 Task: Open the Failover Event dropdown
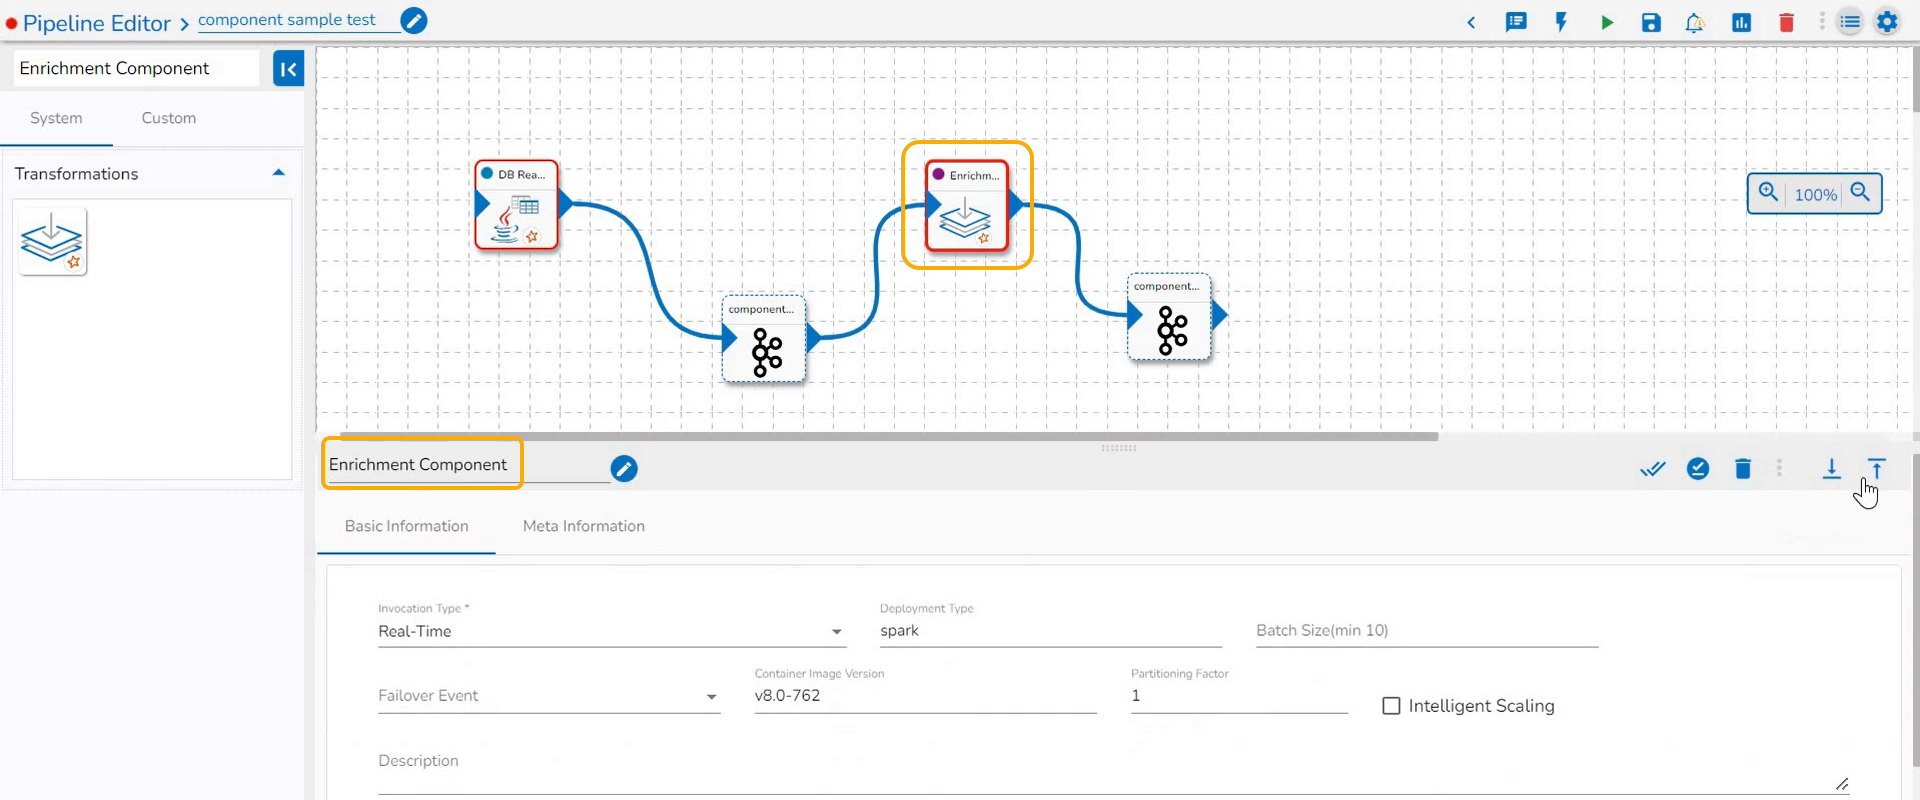(x=549, y=696)
